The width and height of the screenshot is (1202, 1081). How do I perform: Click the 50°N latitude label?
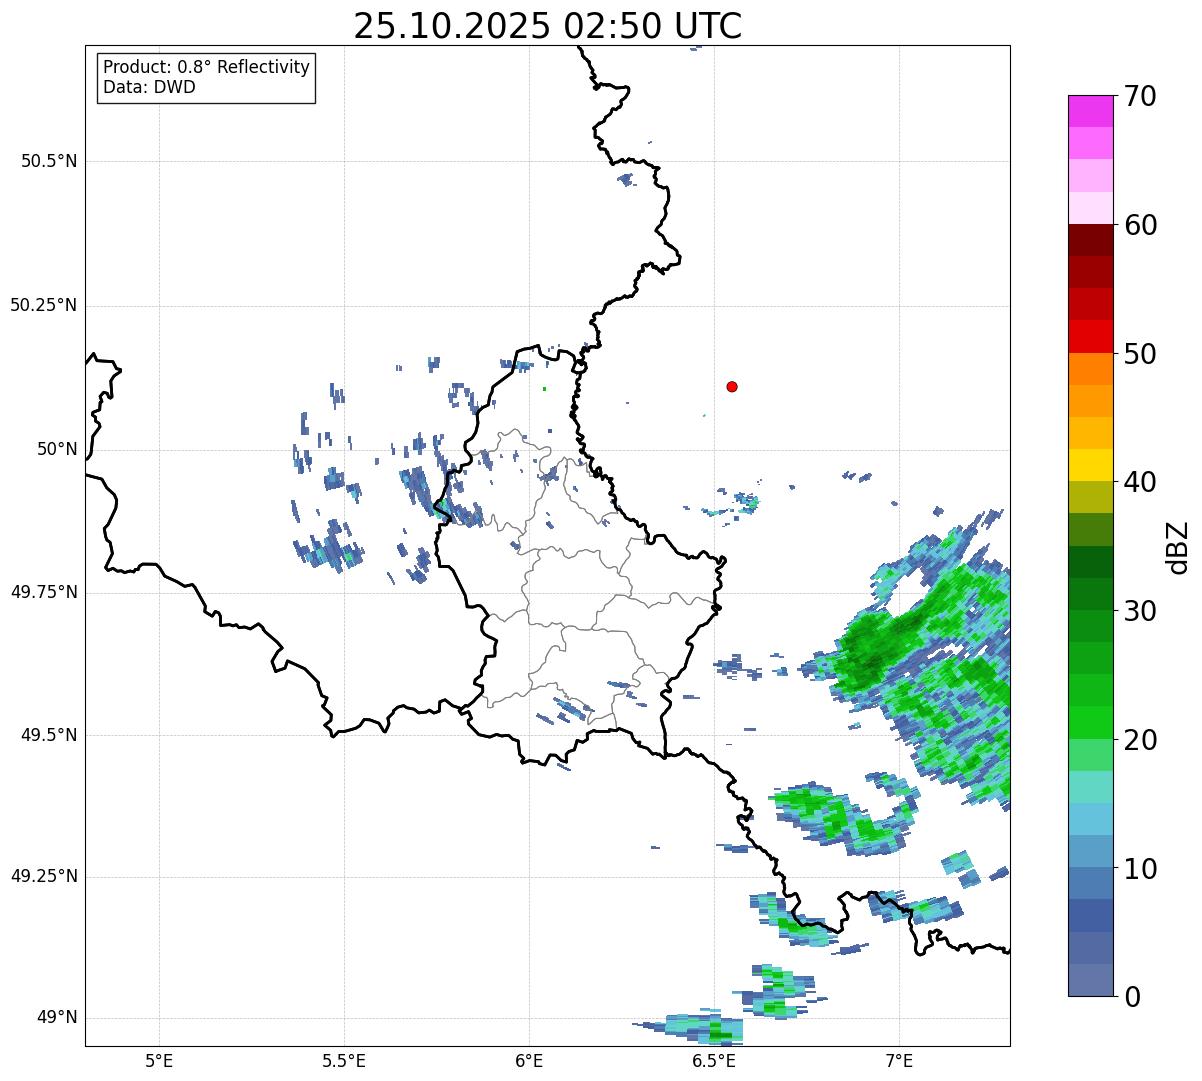[x=57, y=449]
